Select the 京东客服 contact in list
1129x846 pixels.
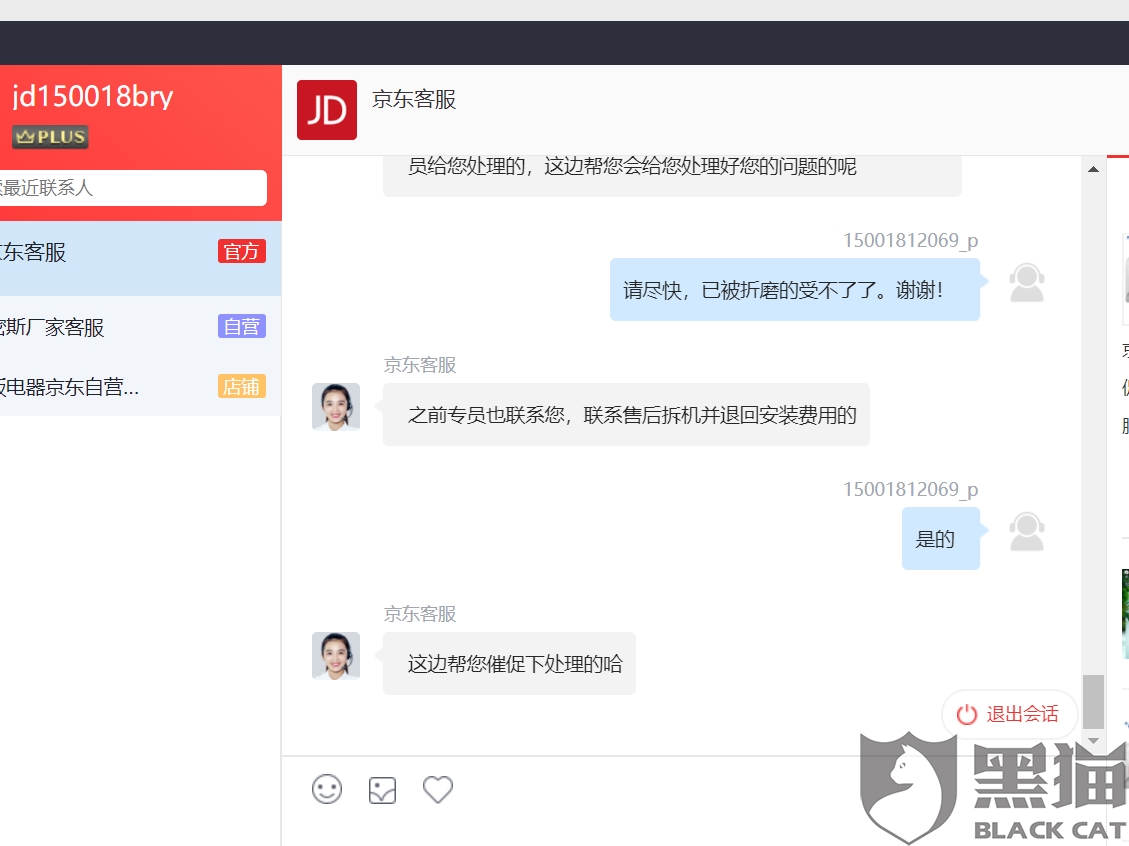140,258
